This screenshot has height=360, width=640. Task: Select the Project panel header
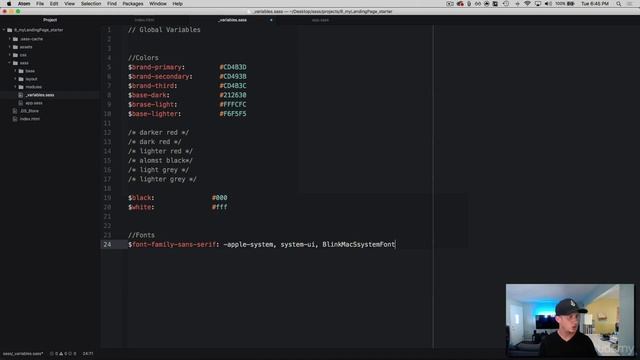point(50,20)
